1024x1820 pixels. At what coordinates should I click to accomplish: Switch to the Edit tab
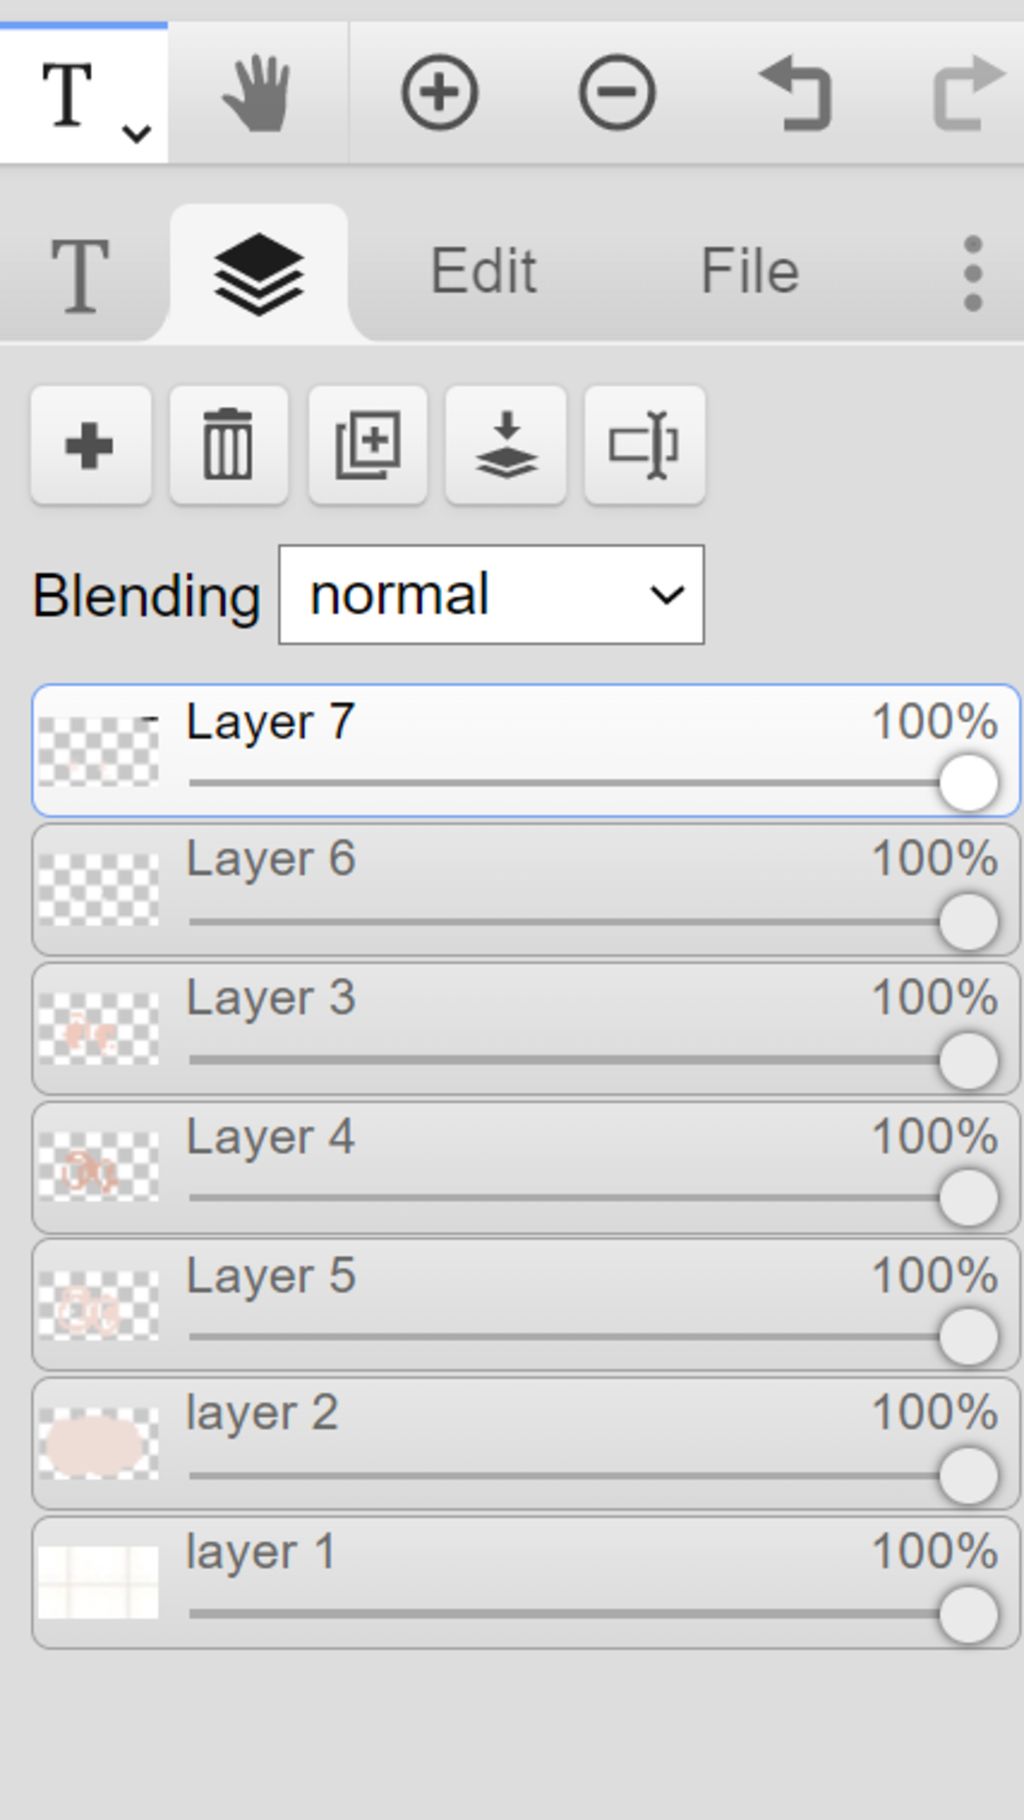[484, 271]
